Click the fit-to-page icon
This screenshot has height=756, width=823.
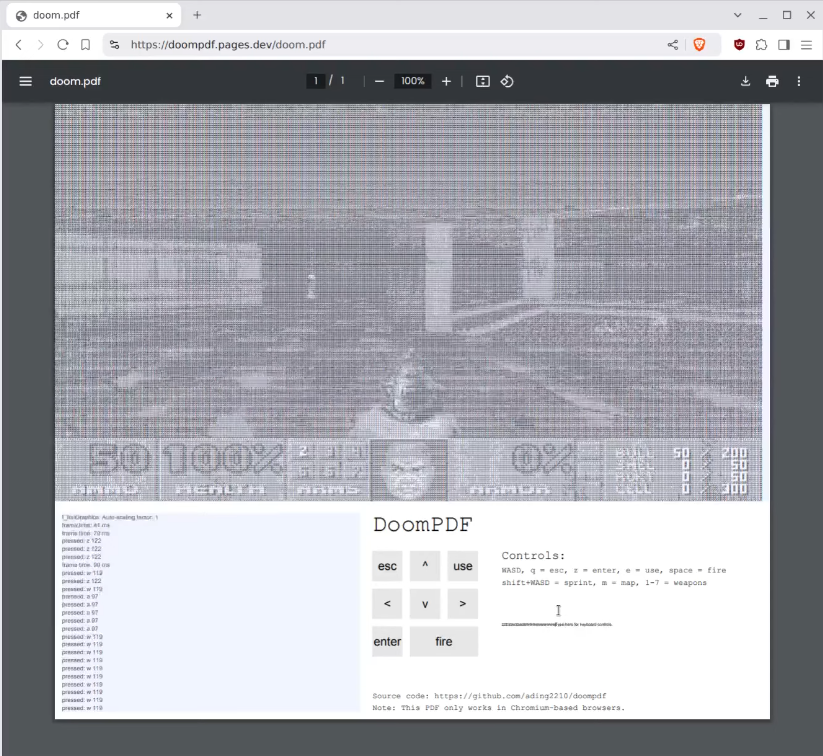pyautogui.click(x=481, y=81)
